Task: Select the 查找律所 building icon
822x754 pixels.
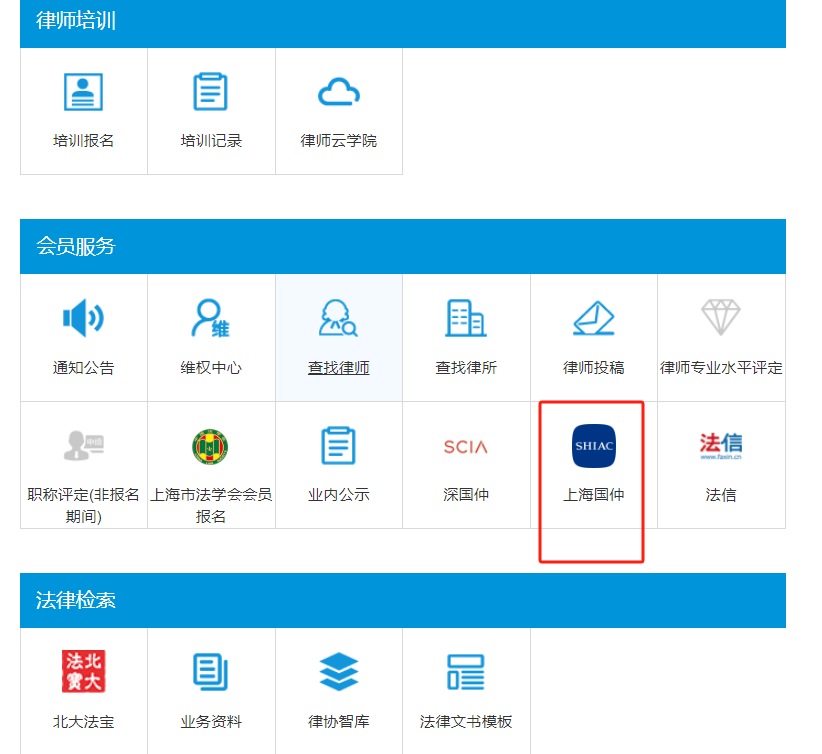Action: [466, 319]
